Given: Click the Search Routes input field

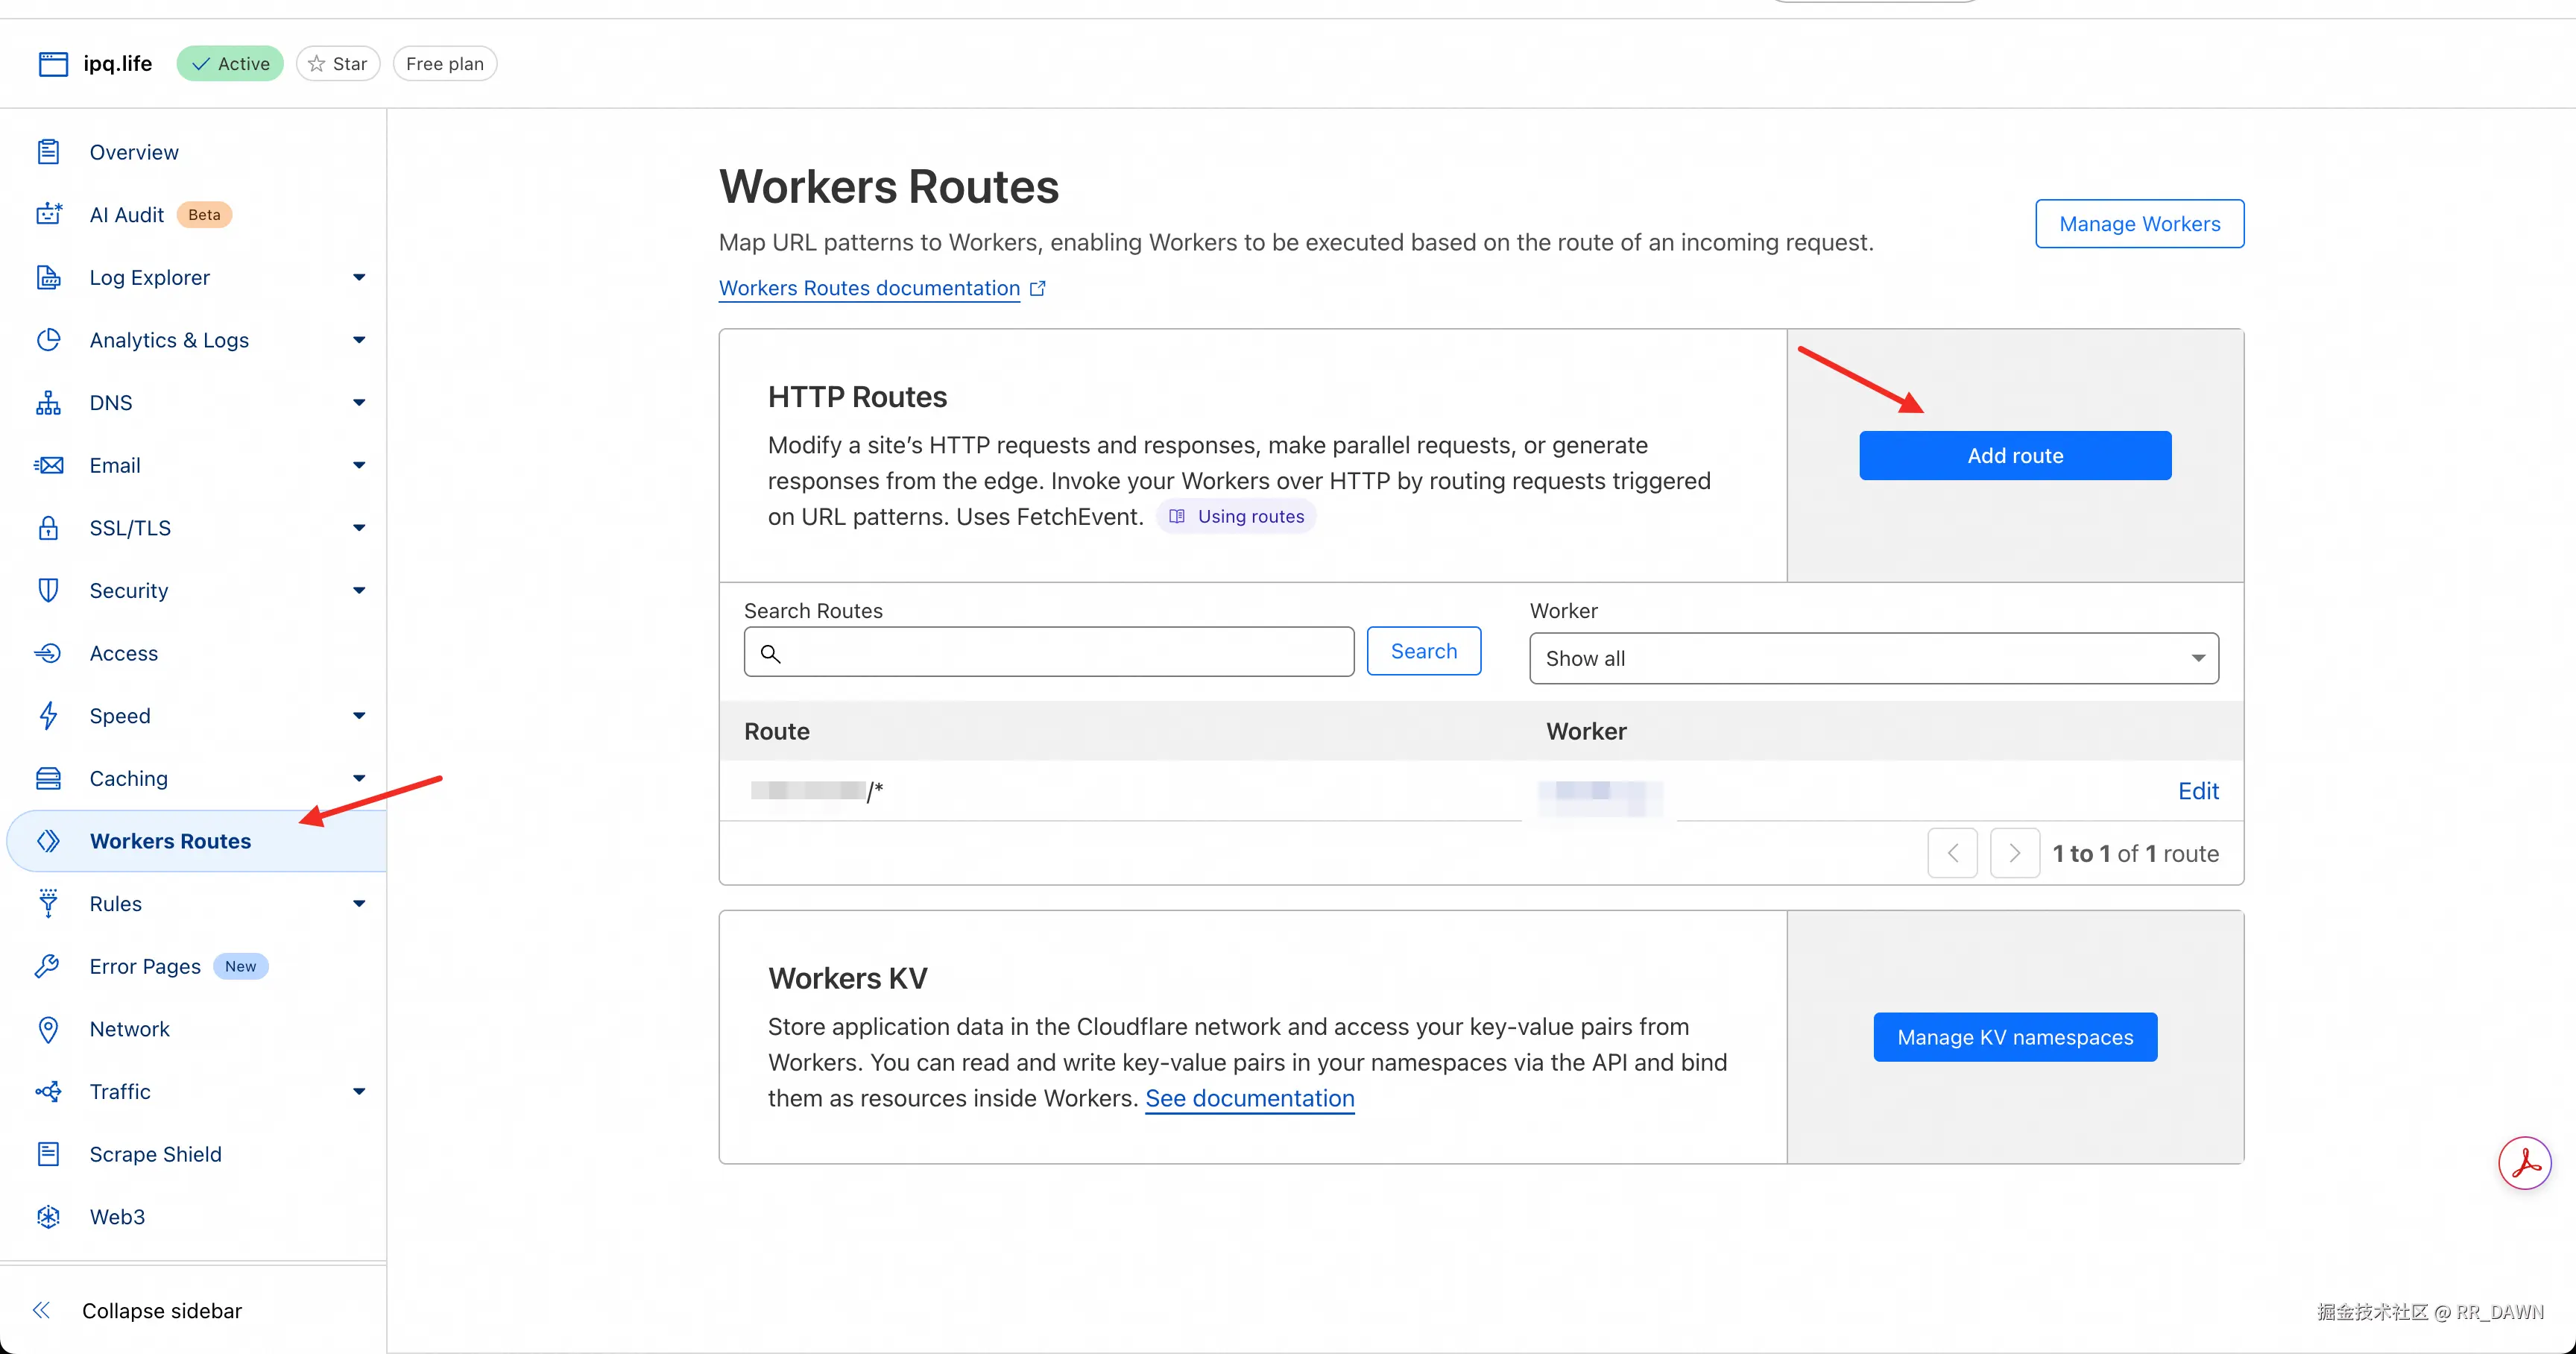Looking at the screenshot, I should 1060,652.
